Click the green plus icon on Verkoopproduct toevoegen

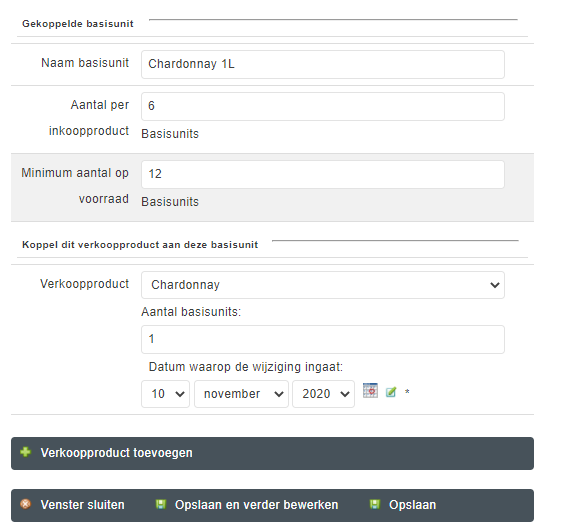(25, 452)
